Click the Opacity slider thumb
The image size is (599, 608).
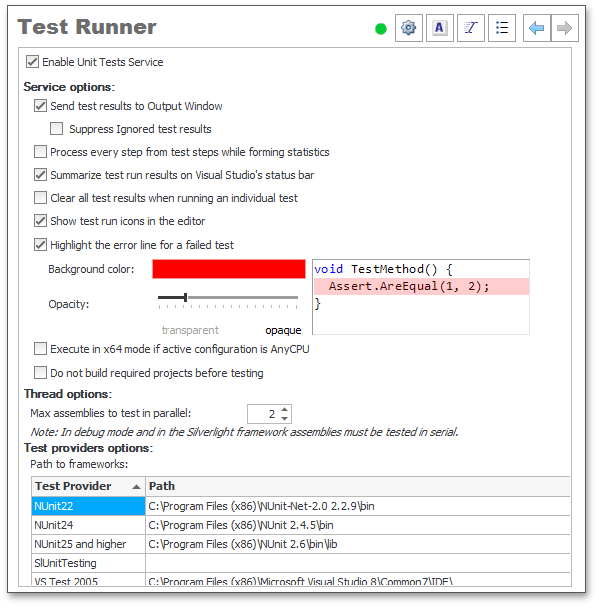(x=185, y=298)
